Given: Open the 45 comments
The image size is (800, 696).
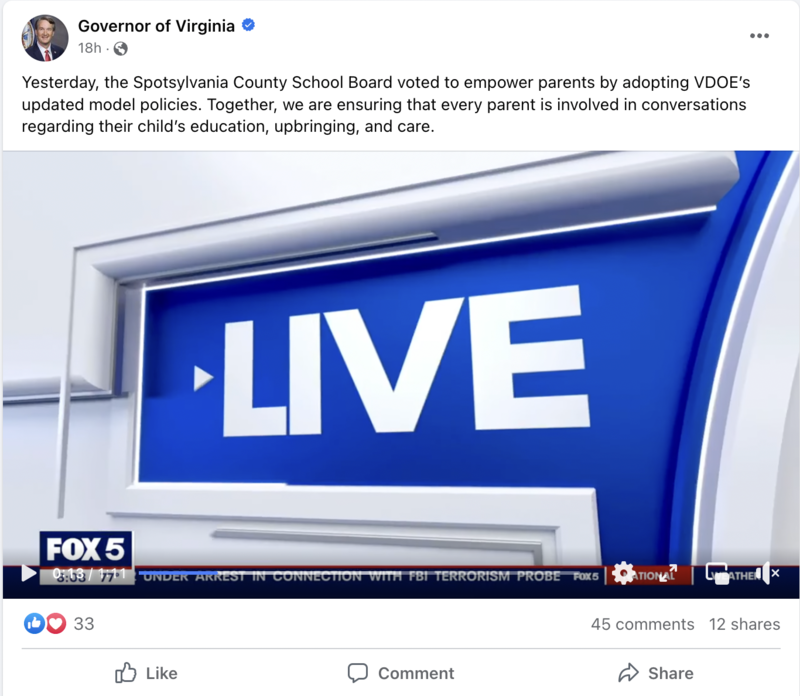Looking at the screenshot, I should (x=642, y=624).
